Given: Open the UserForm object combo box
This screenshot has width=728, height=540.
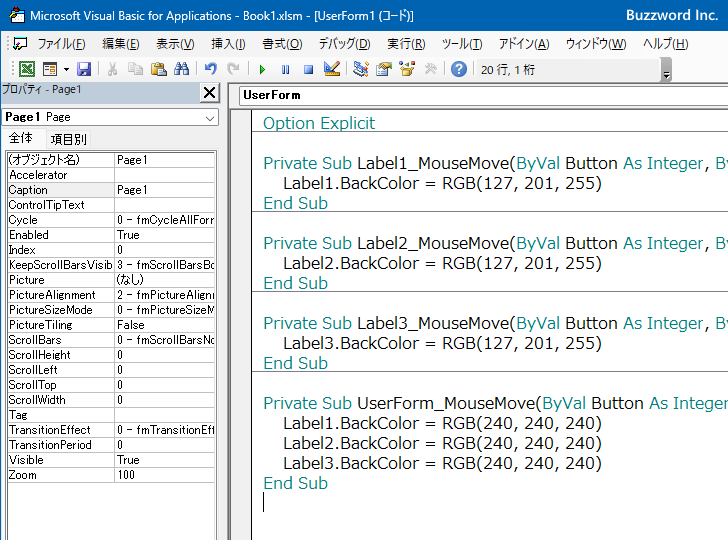Looking at the screenshot, I should click(x=483, y=95).
